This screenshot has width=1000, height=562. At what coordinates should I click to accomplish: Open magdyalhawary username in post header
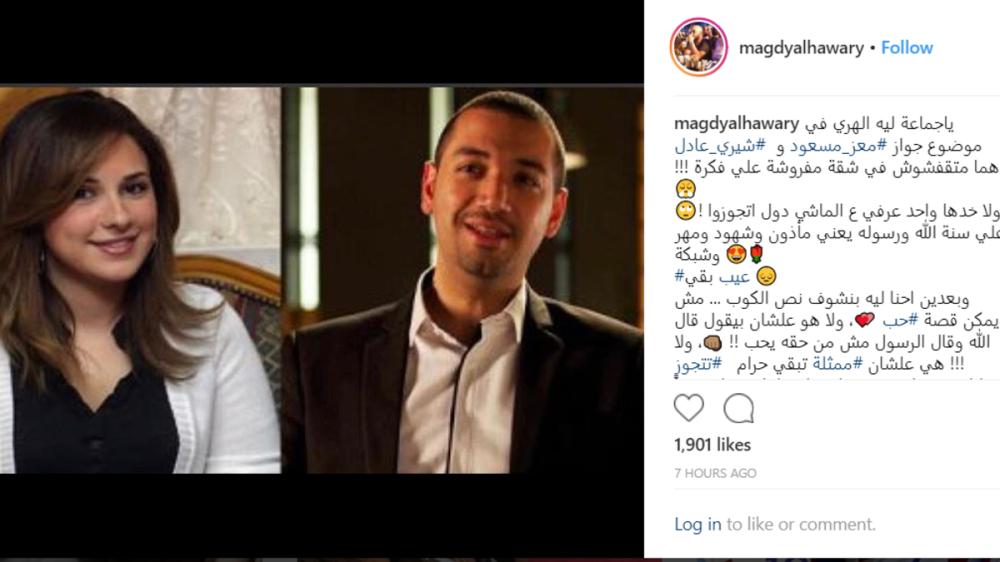(801, 48)
